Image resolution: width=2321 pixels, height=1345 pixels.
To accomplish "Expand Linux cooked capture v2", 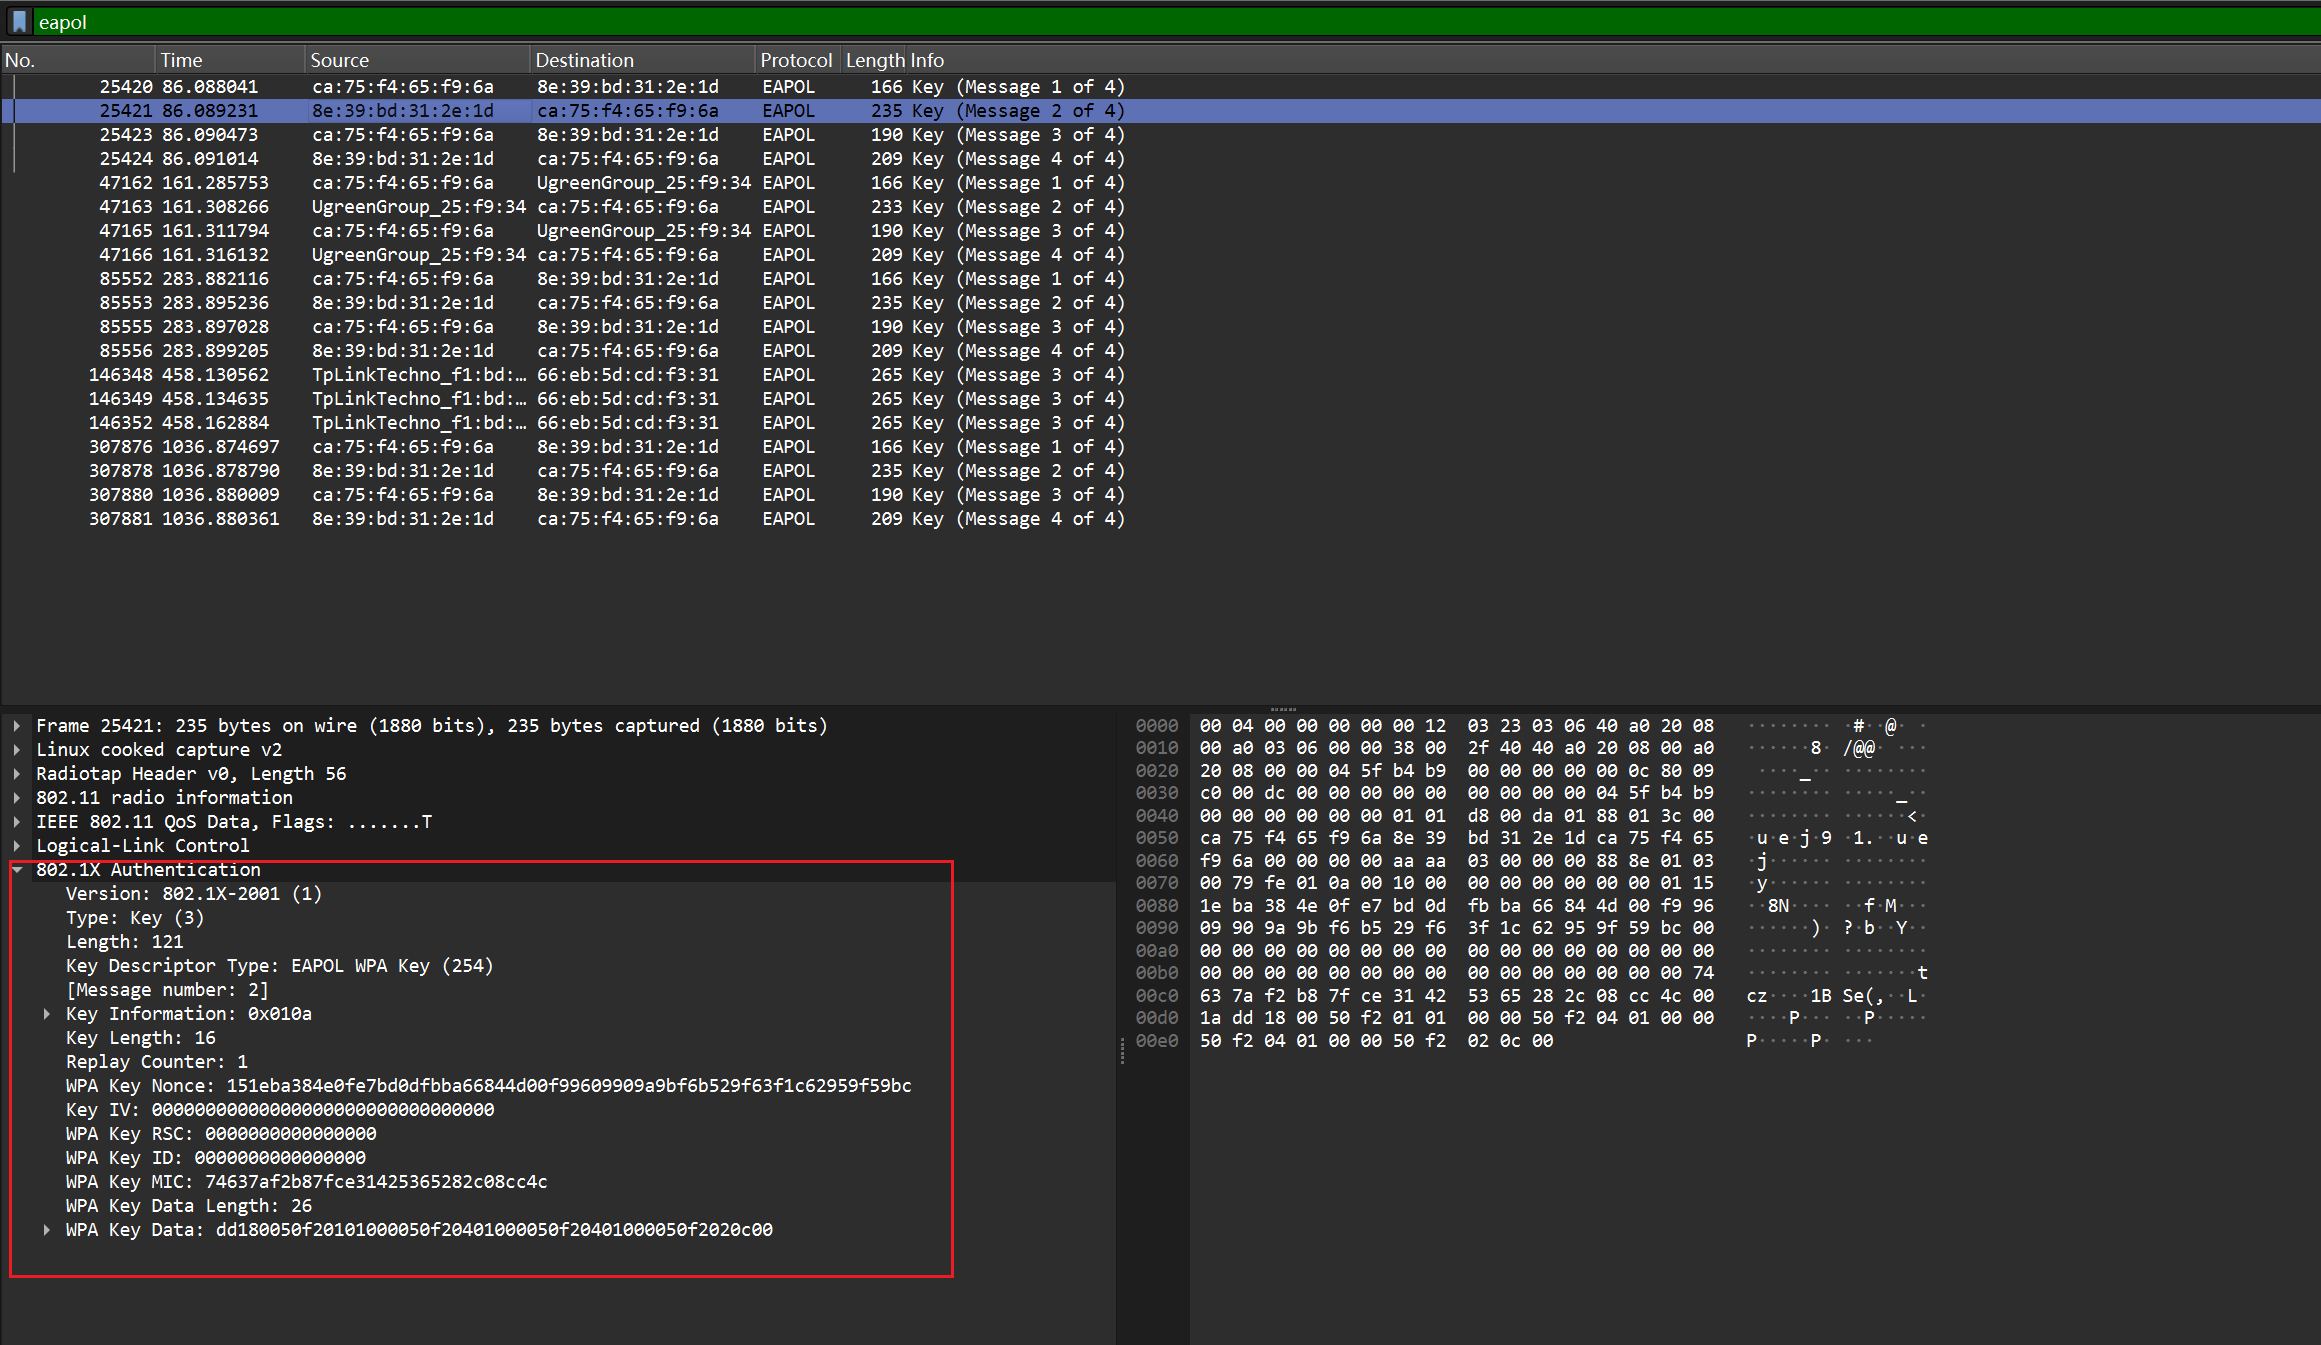I will tap(17, 749).
